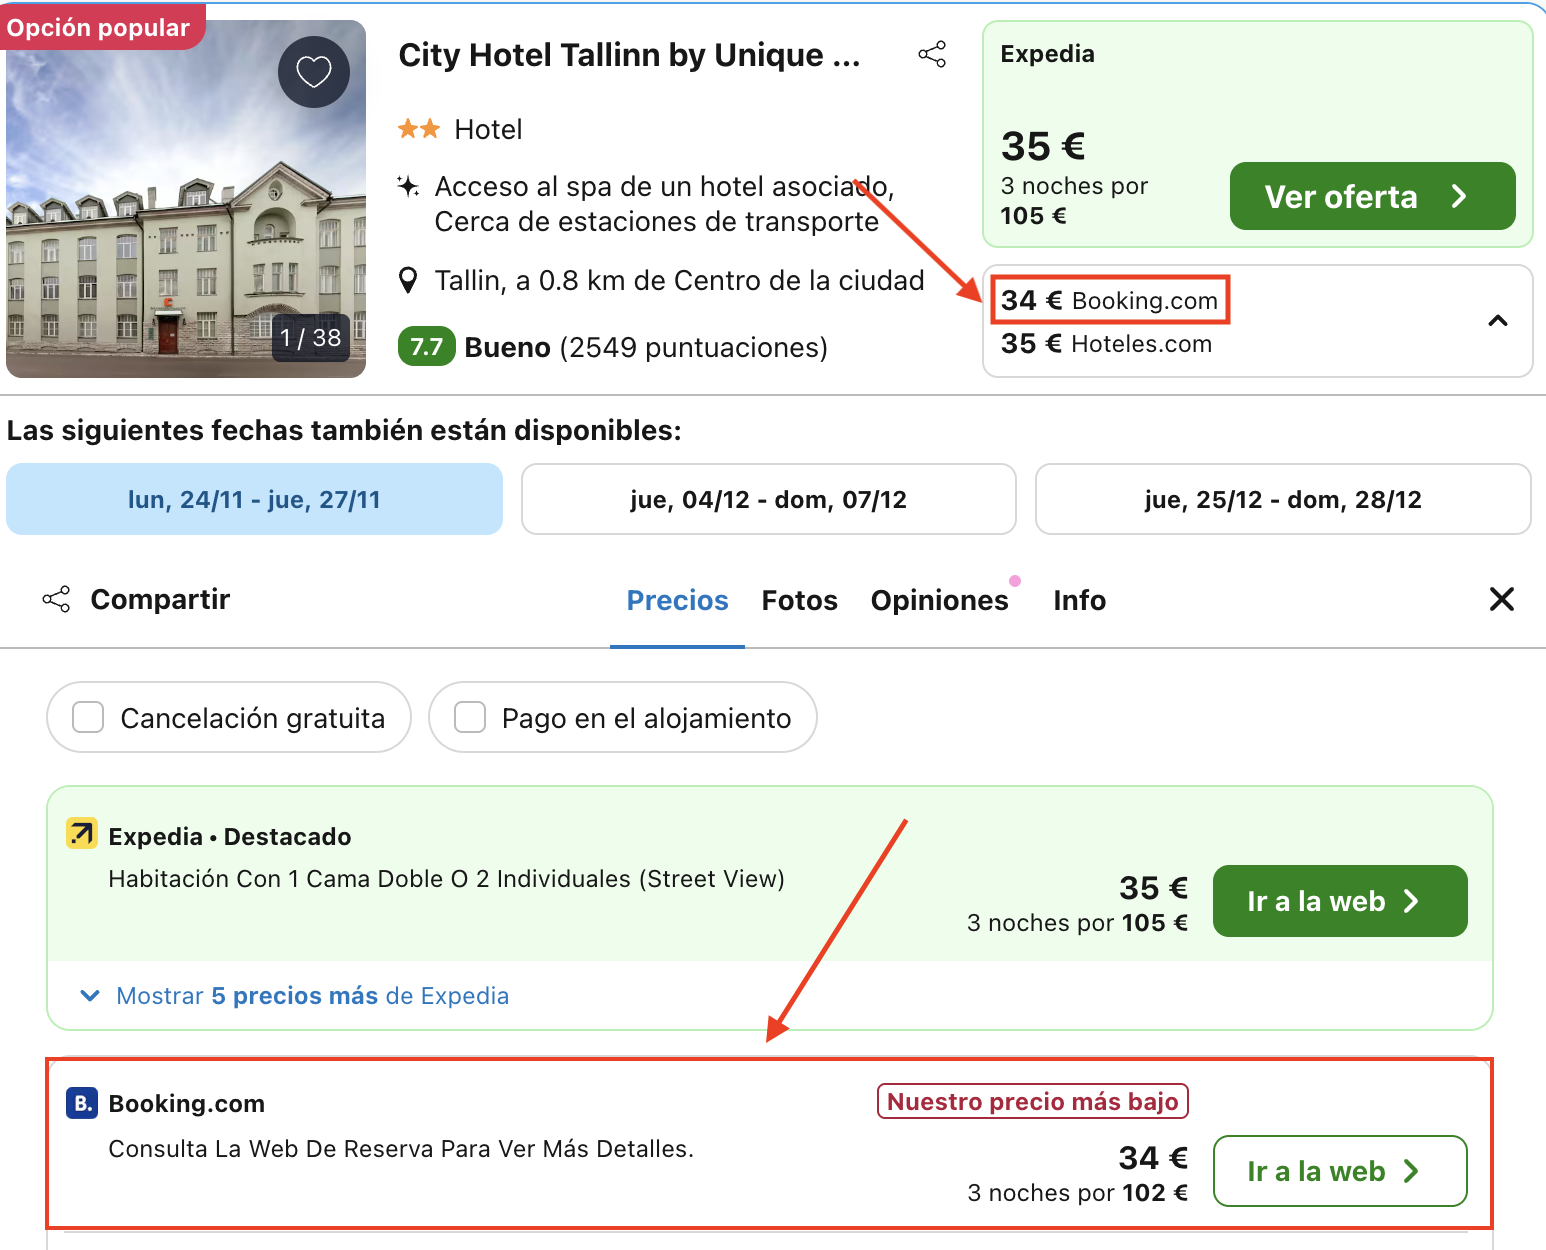Close the hotel details panel
Image resolution: width=1546 pixels, height=1250 pixels.
coord(1501,600)
